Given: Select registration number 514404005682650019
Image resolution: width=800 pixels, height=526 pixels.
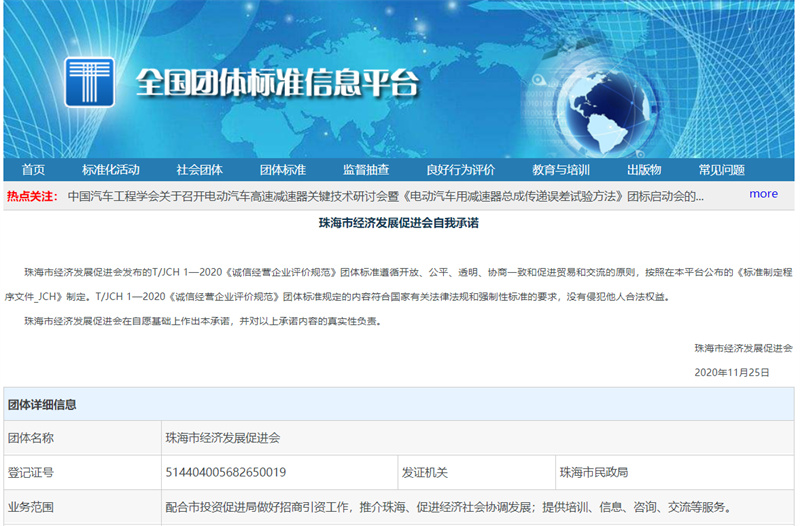Looking at the screenshot, I should pos(226,472).
